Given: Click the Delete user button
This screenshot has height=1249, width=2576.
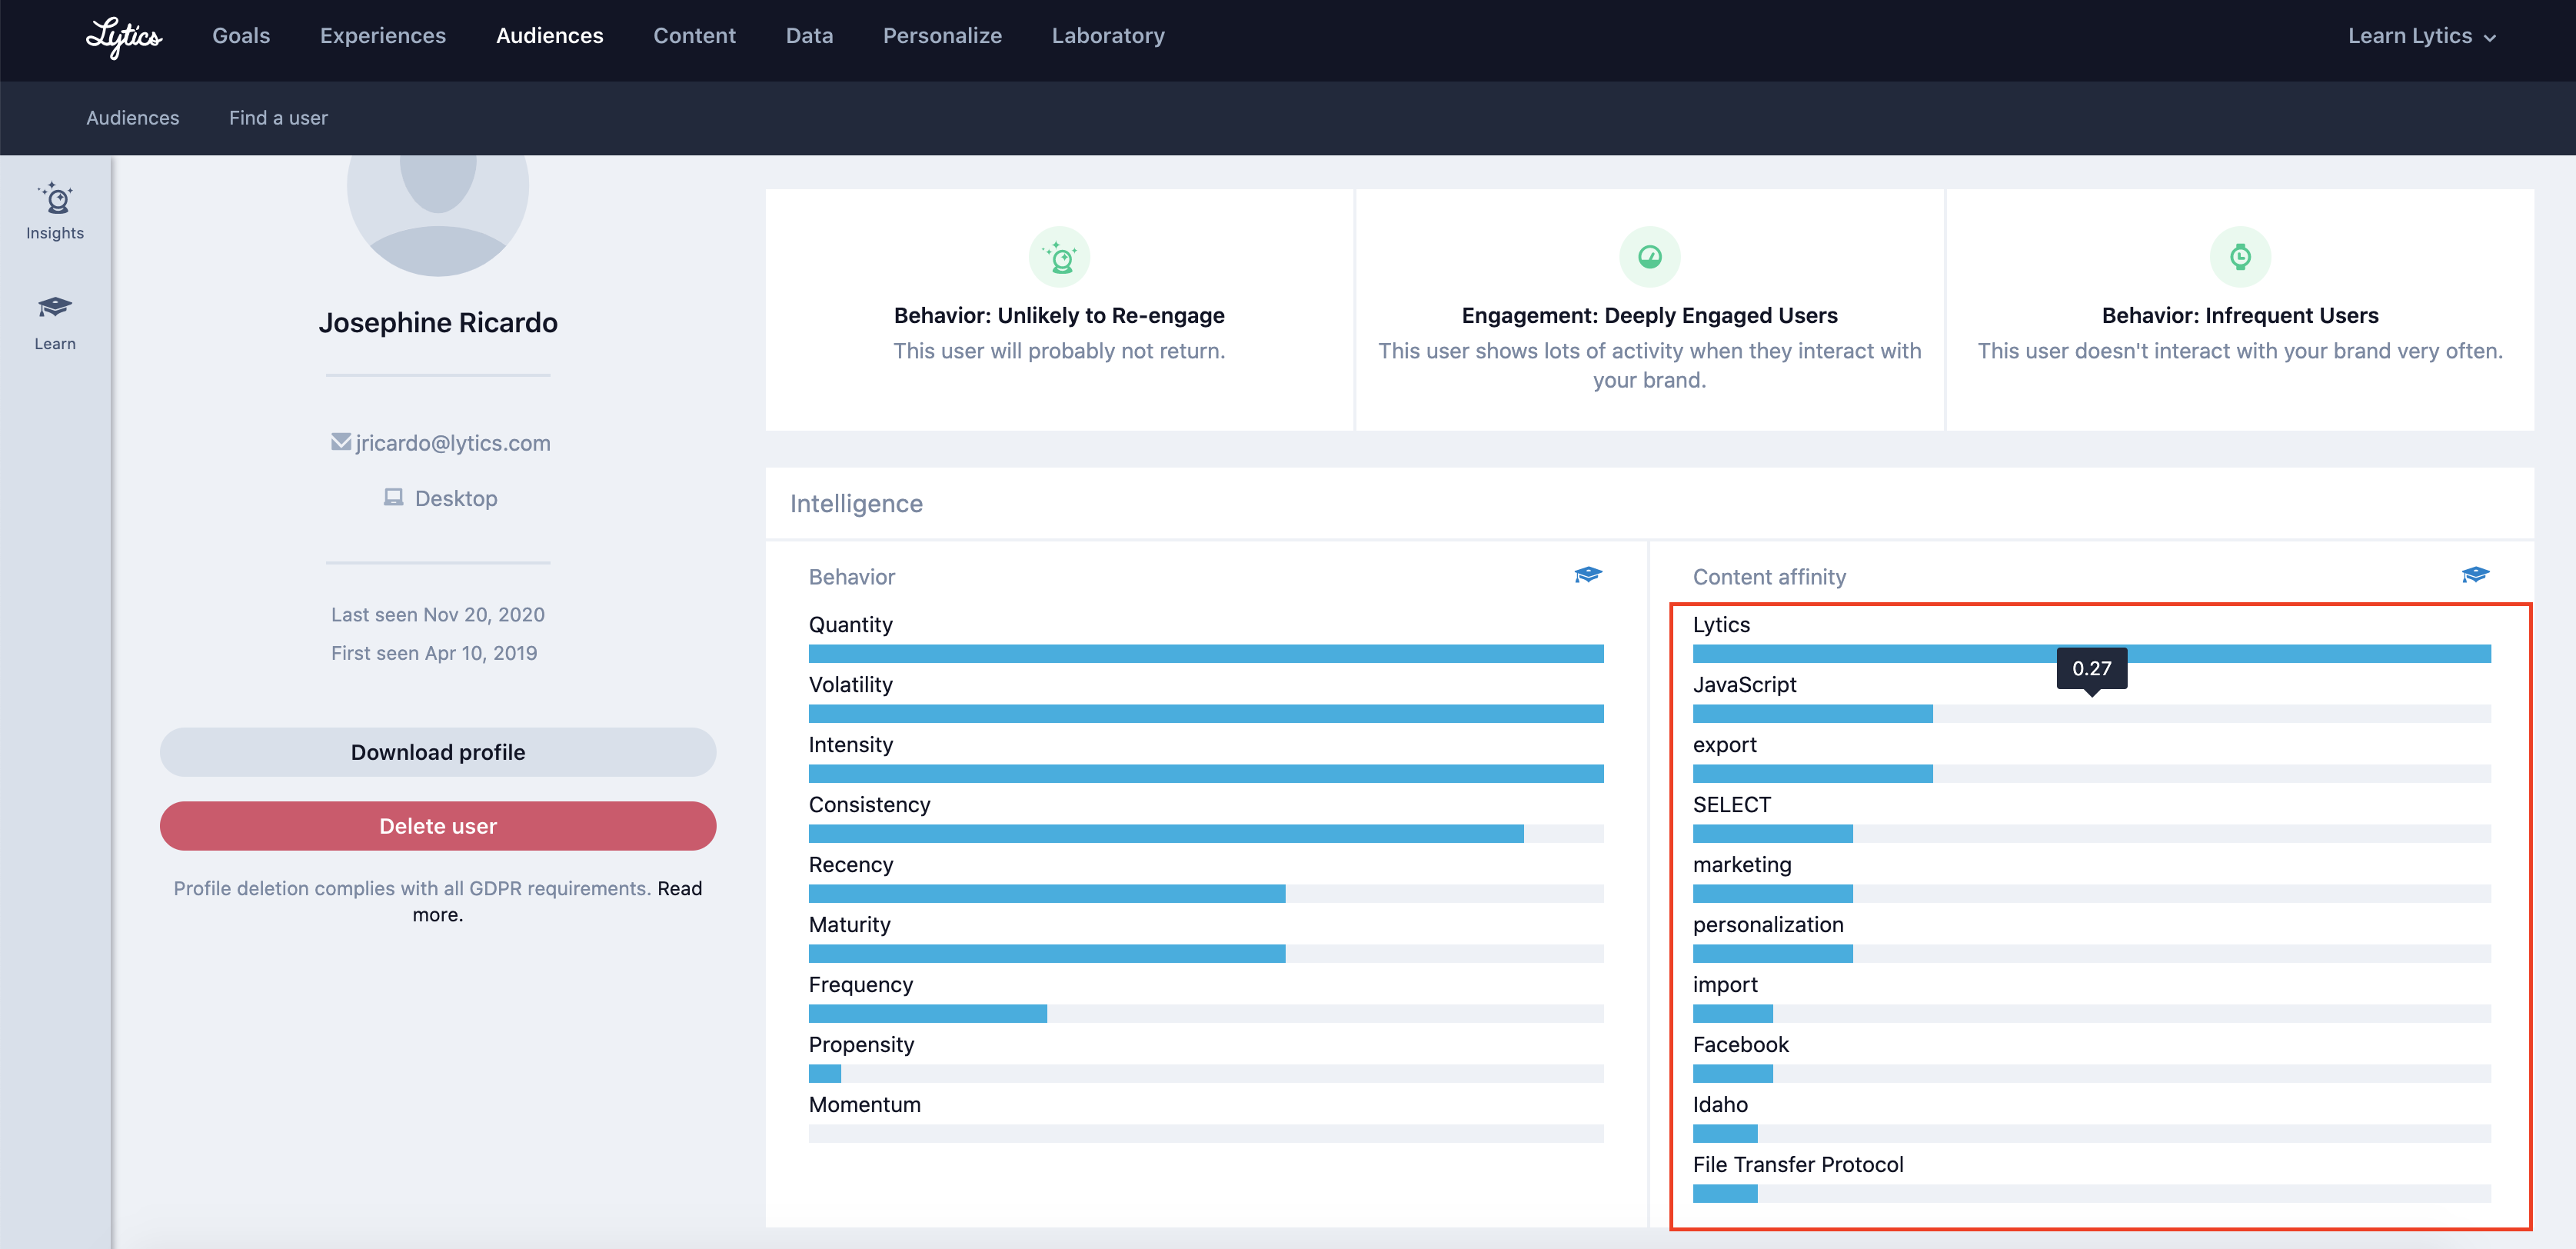Looking at the screenshot, I should [438, 826].
